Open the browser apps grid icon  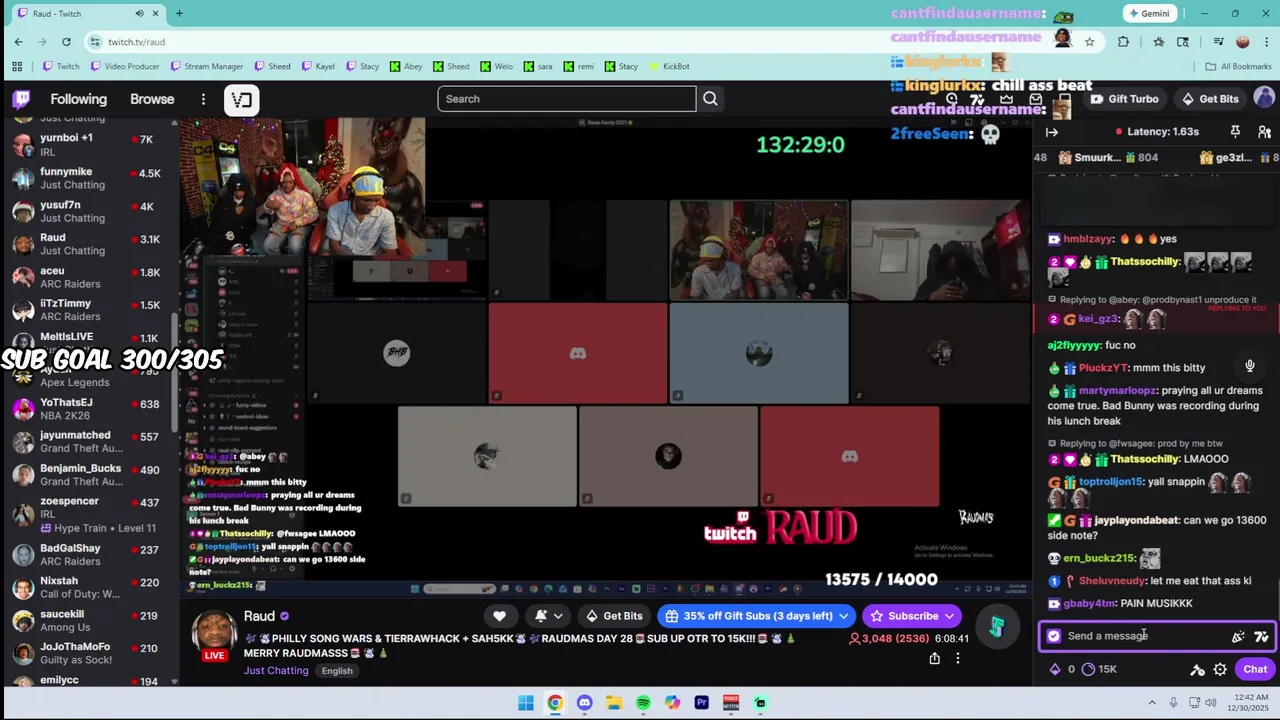(x=17, y=66)
